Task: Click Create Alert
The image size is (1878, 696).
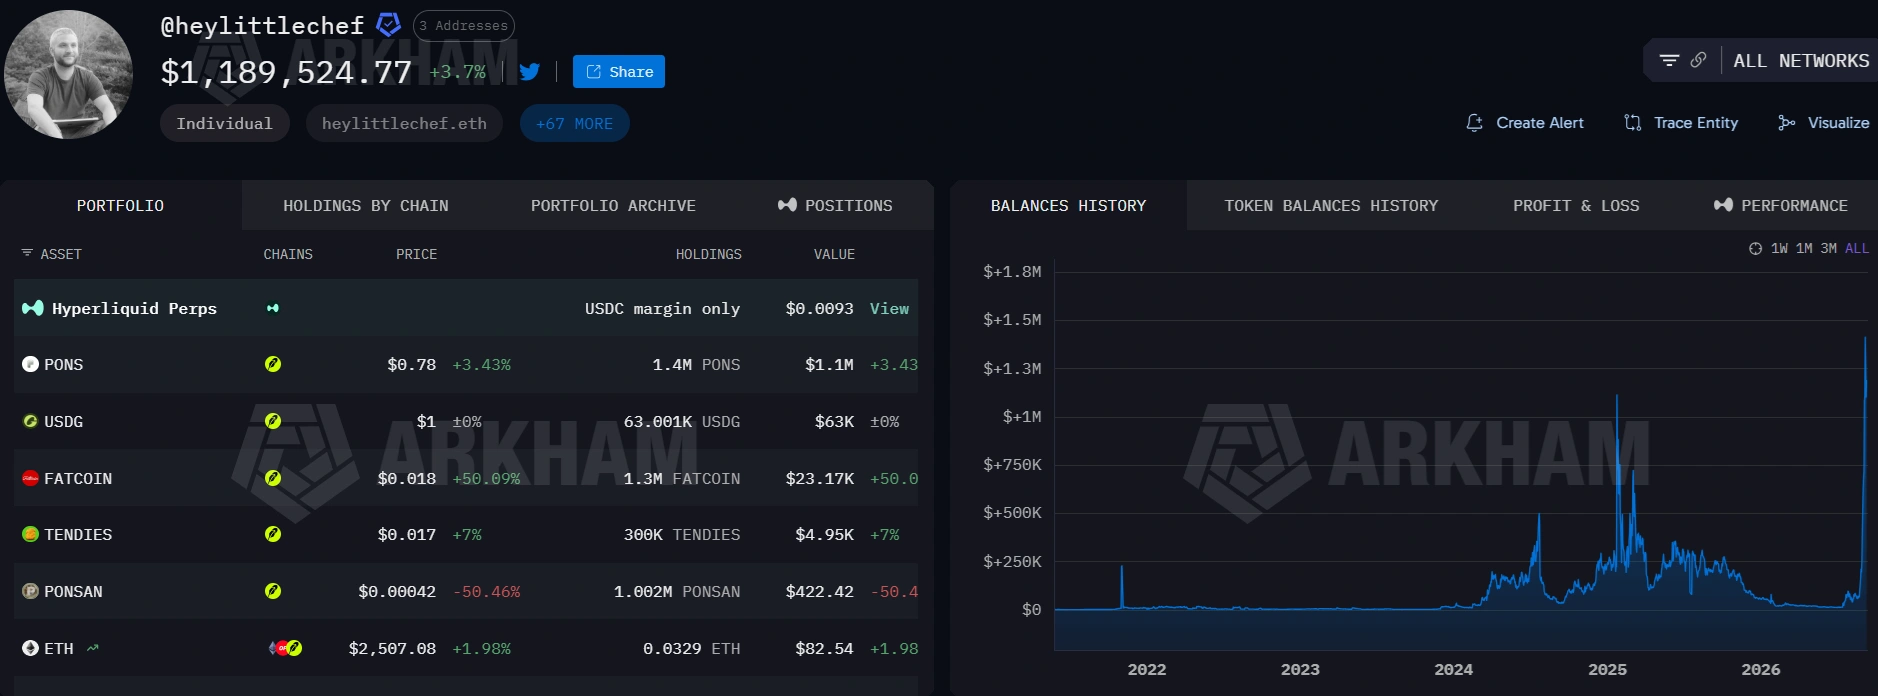Action: (1525, 123)
